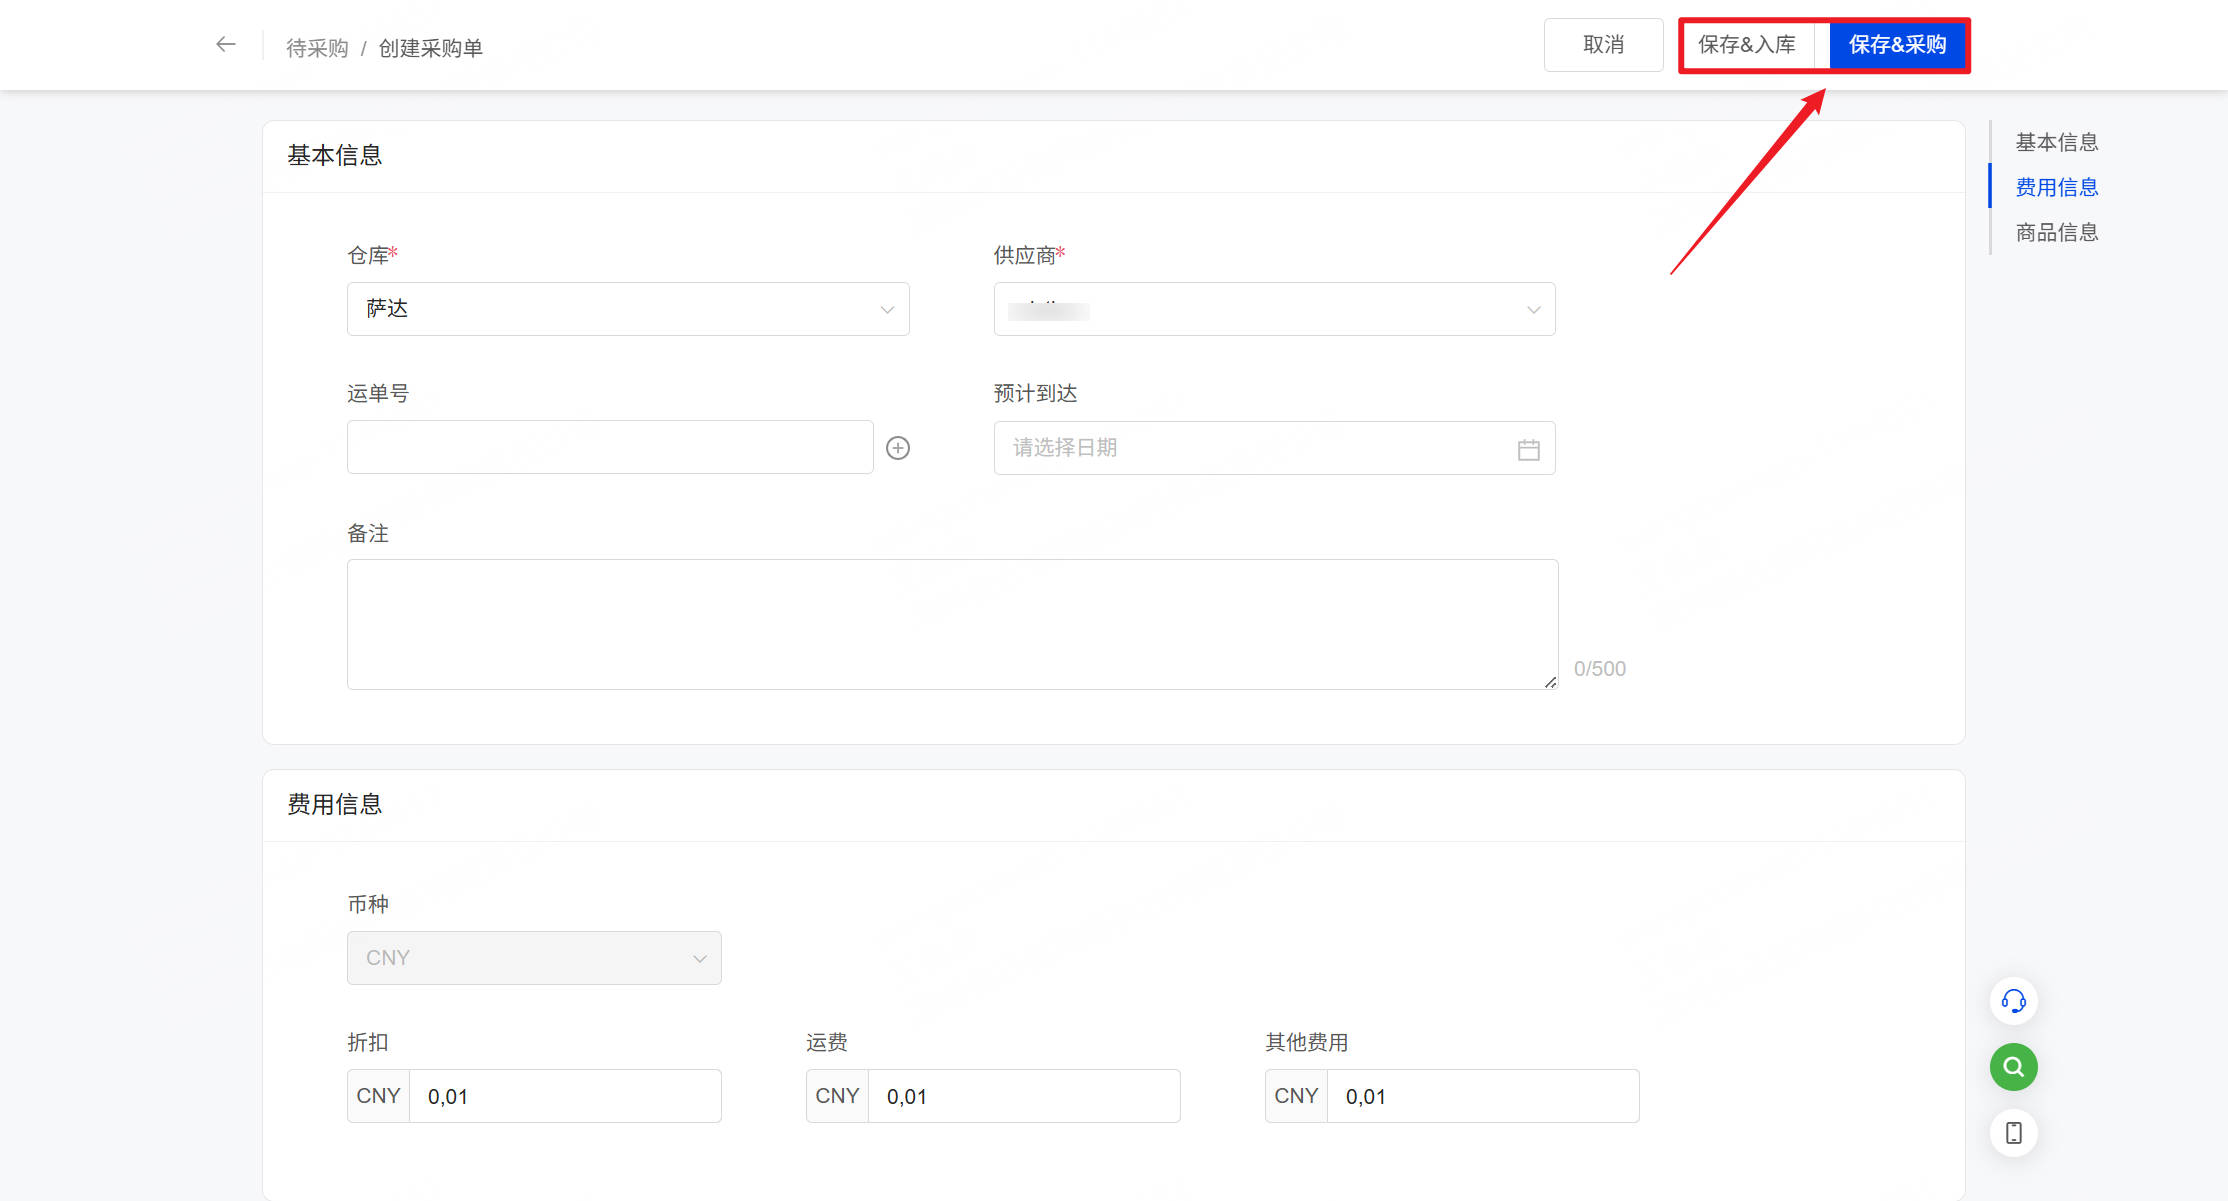The width and height of the screenshot is (2228, 1201).
Task: Open customer service headset icon
Action: tap(2013, 1001)
